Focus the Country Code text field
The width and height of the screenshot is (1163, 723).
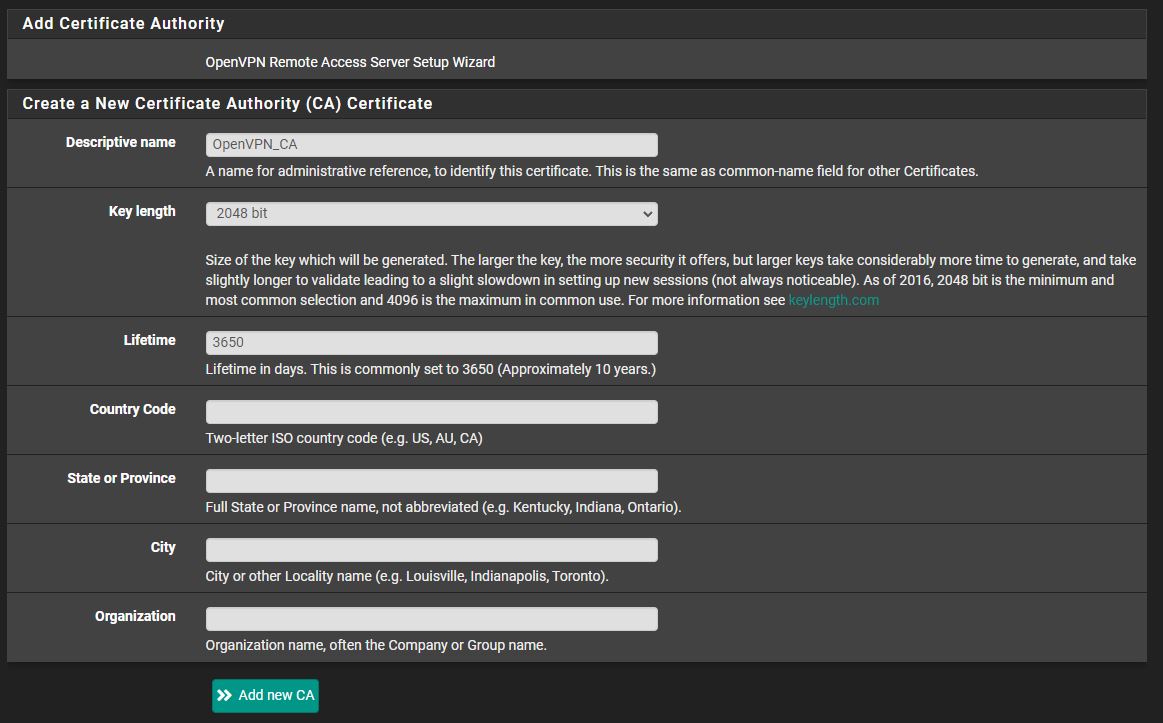431,412
